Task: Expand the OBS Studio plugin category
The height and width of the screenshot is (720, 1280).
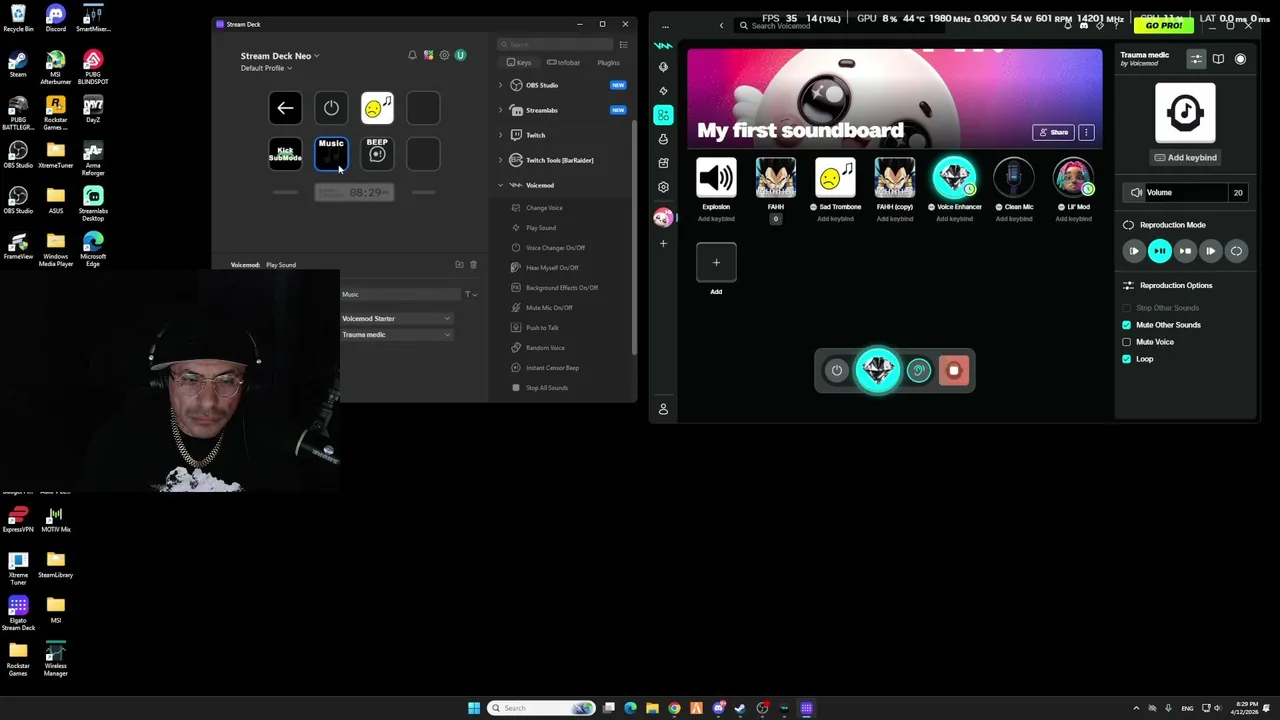Action: pyautogui.click(x=501, y=85)
